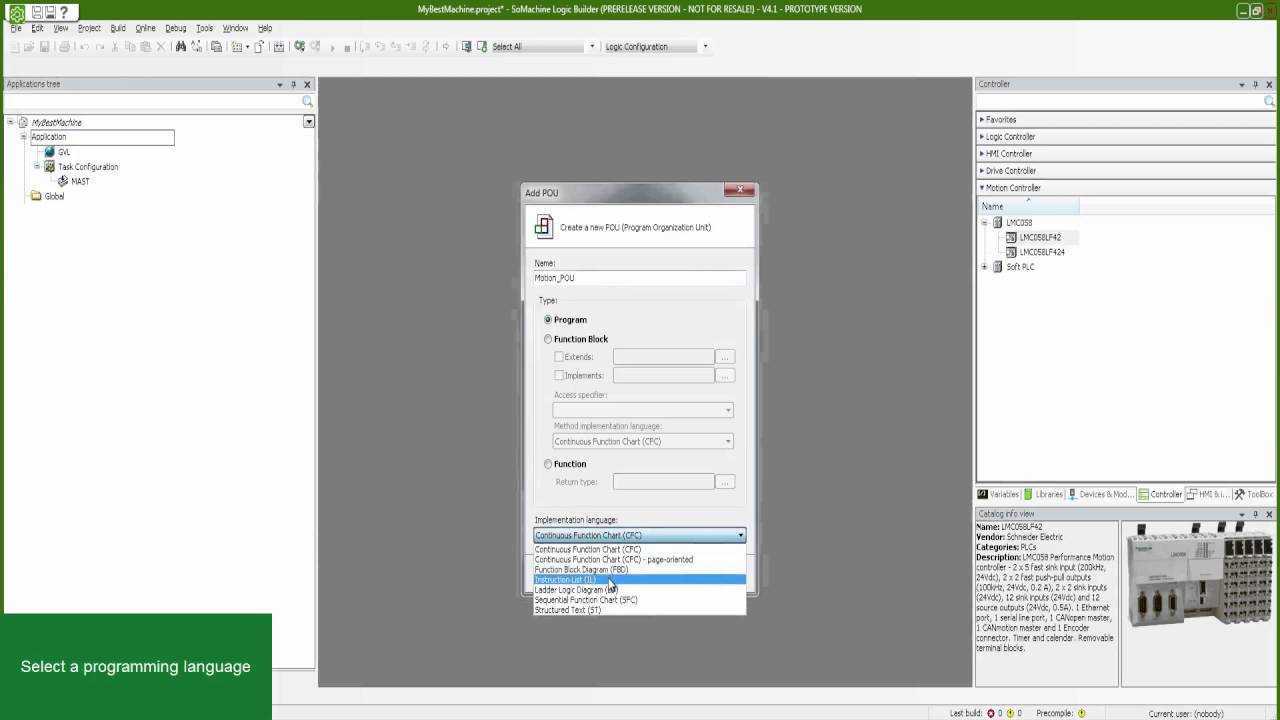Image resolution: width=1280 pixels, height=720 pixels.
Task: Click the question mark help icon in title bar
Action: [x=64, y=13]
